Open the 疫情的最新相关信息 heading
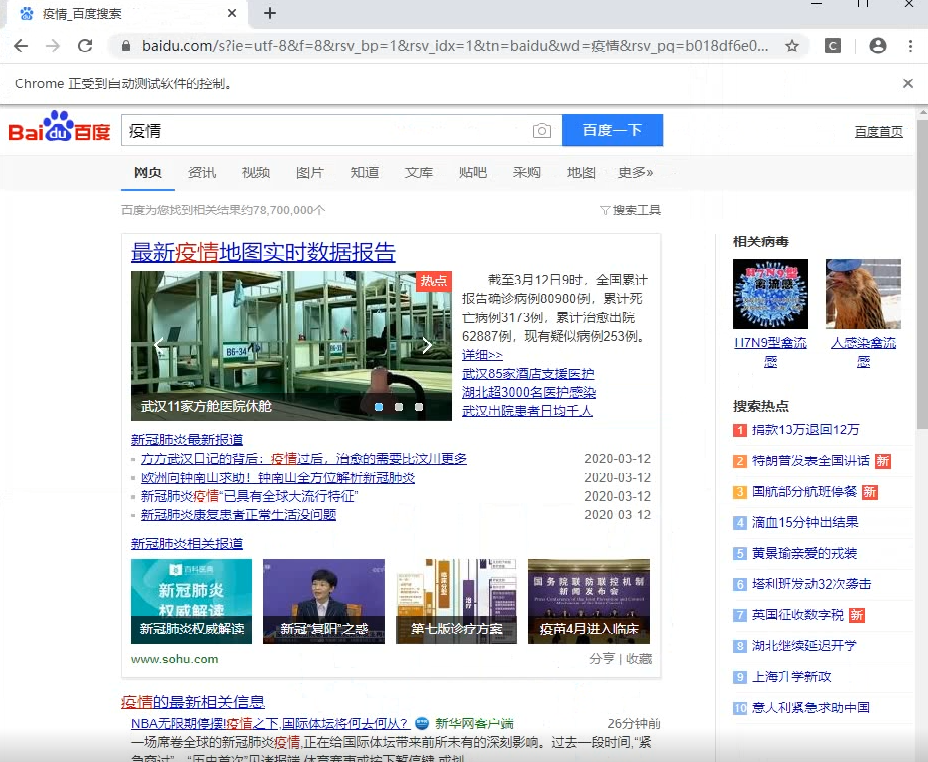 pos(193,702)
